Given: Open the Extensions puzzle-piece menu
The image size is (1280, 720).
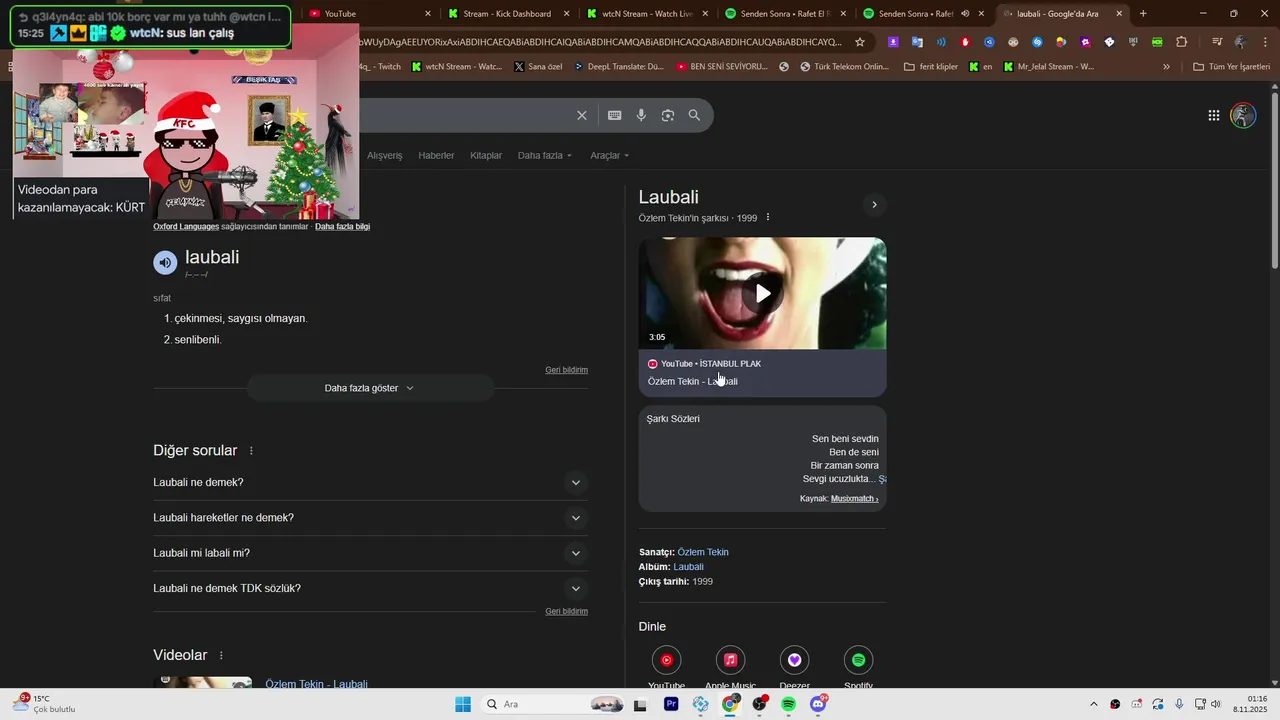Looking at the screenshot, I should point(1182,42).
